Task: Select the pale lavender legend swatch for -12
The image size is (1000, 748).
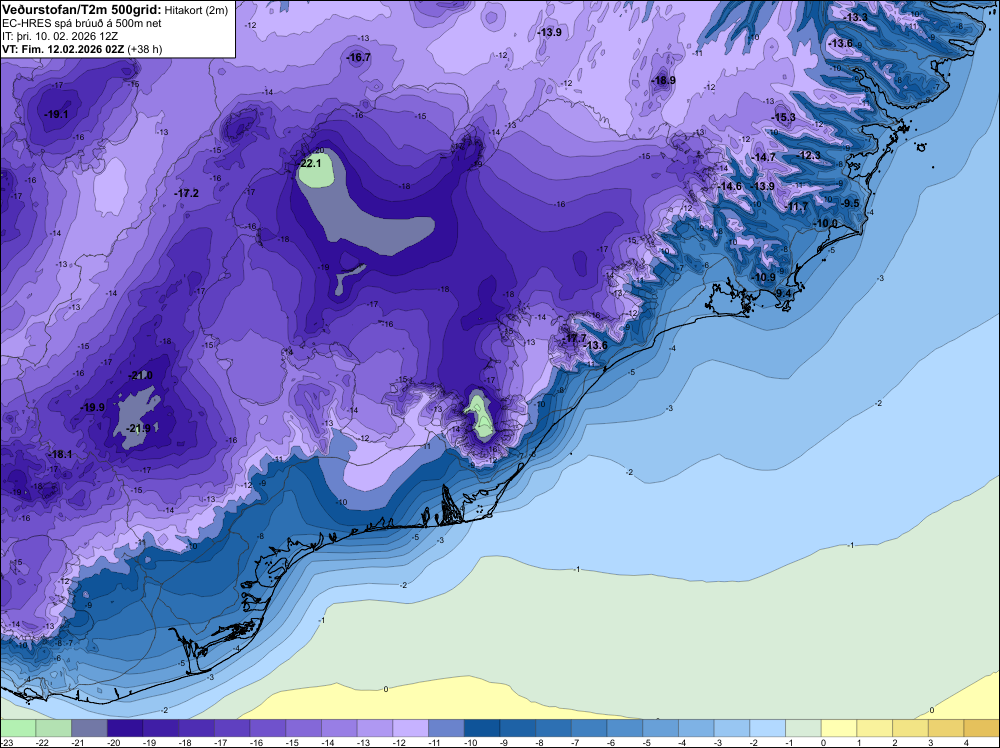Action: (x=411, y=728)
